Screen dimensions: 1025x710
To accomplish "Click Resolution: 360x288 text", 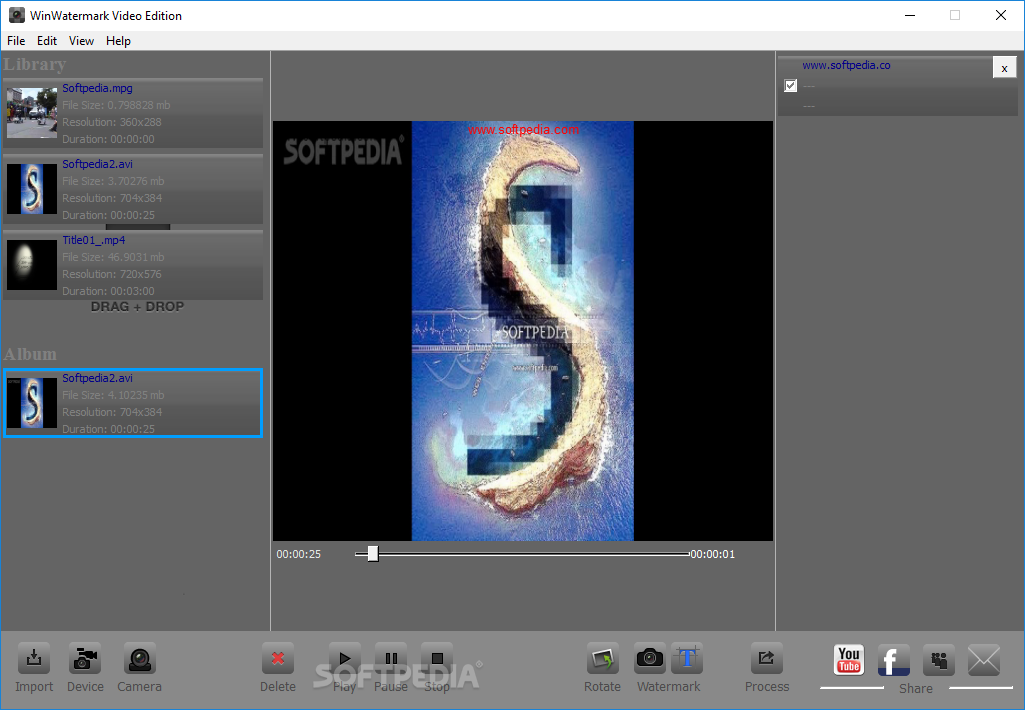I will click(x=112, y=122).
